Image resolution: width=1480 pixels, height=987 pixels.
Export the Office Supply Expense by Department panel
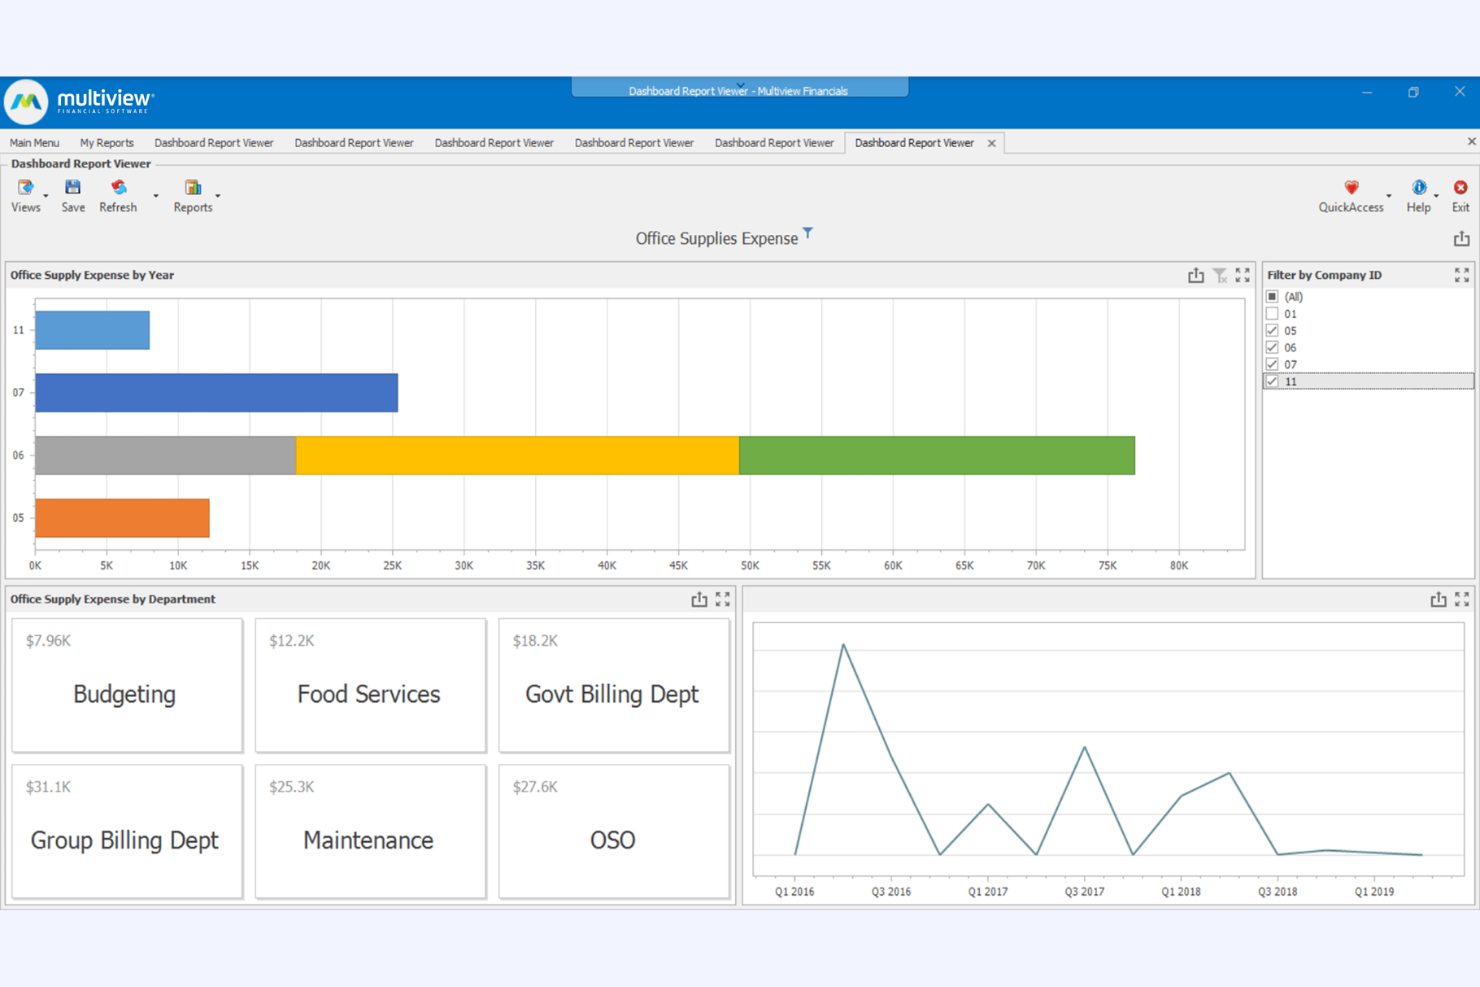coord(699,599)
